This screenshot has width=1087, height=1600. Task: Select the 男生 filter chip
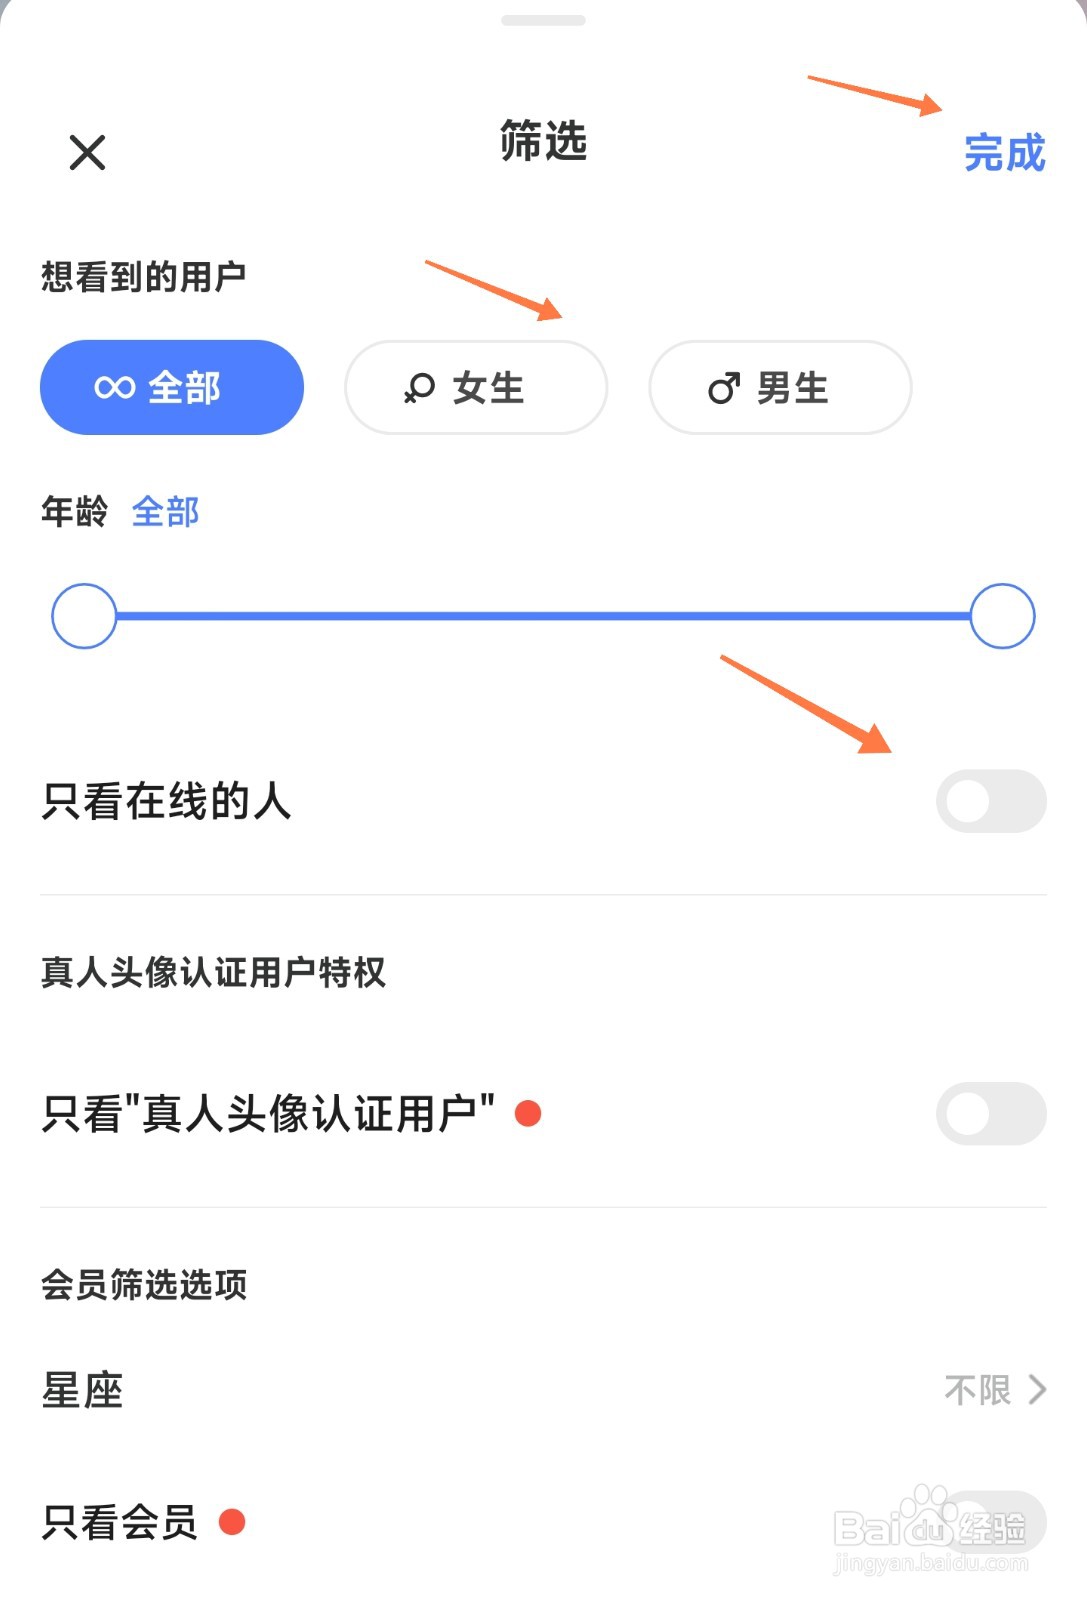[780, 387]
